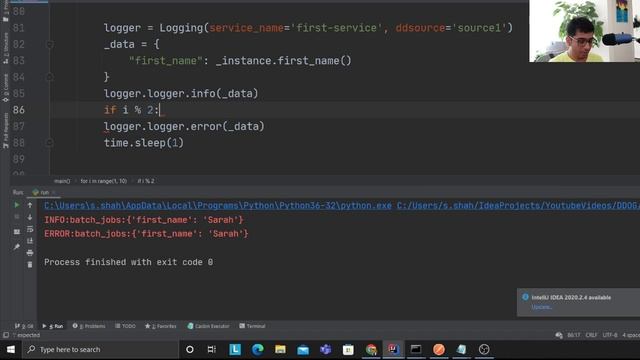Click the line number 86 in the gutter

pyautogui.click(x=19, y=110)
